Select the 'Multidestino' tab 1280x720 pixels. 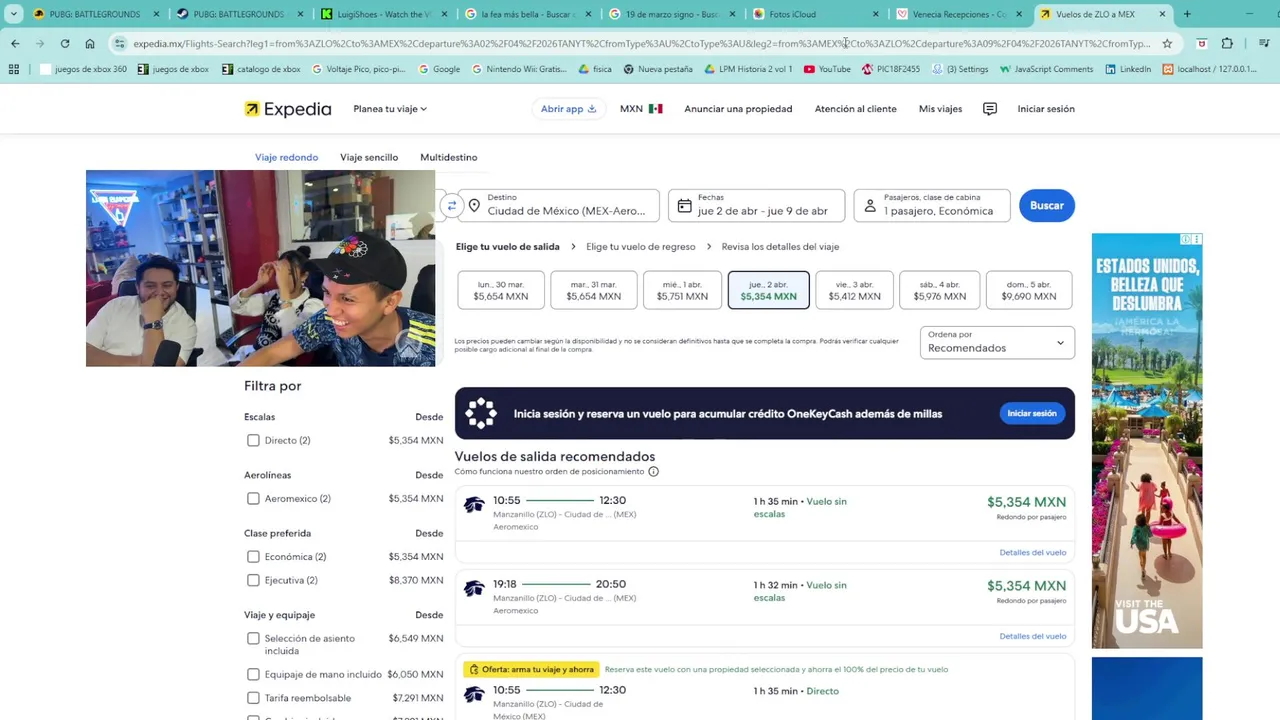coord(449,157)
